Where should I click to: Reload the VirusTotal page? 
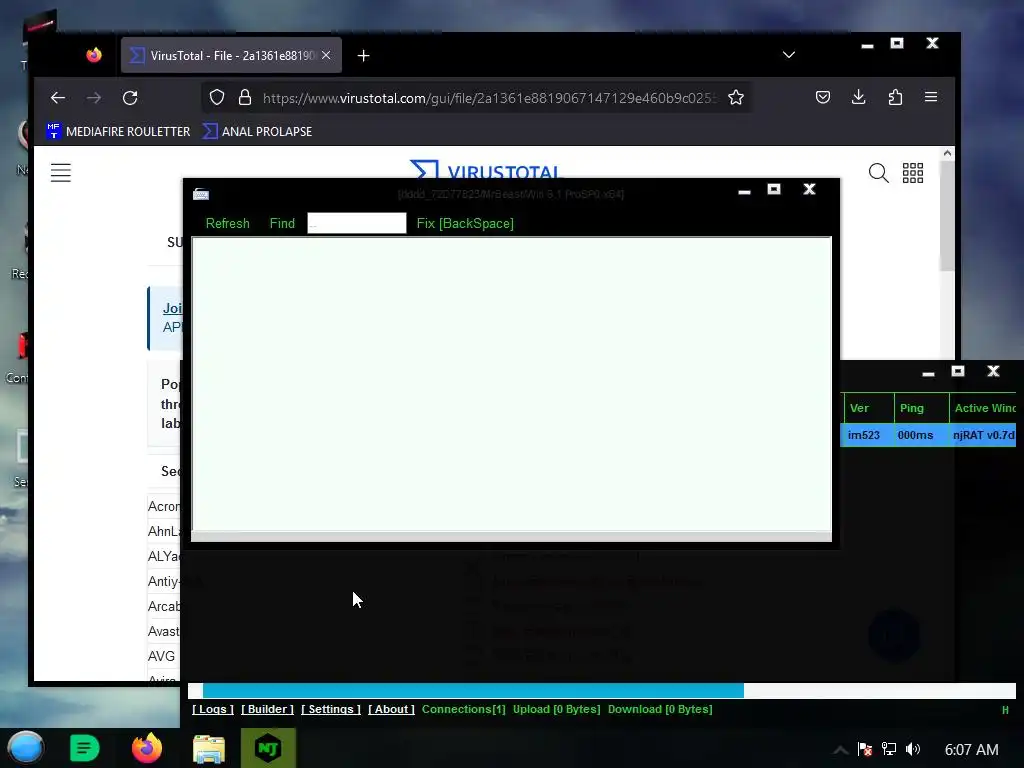[130, 98]
